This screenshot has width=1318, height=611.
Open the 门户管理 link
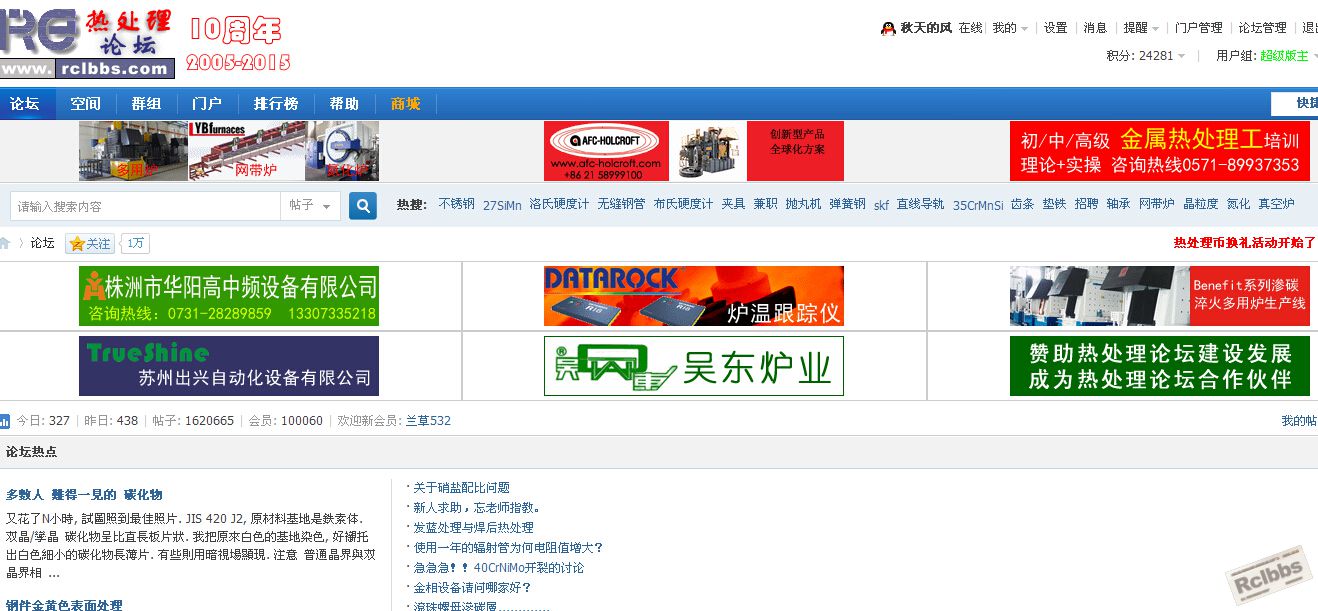1199,28
